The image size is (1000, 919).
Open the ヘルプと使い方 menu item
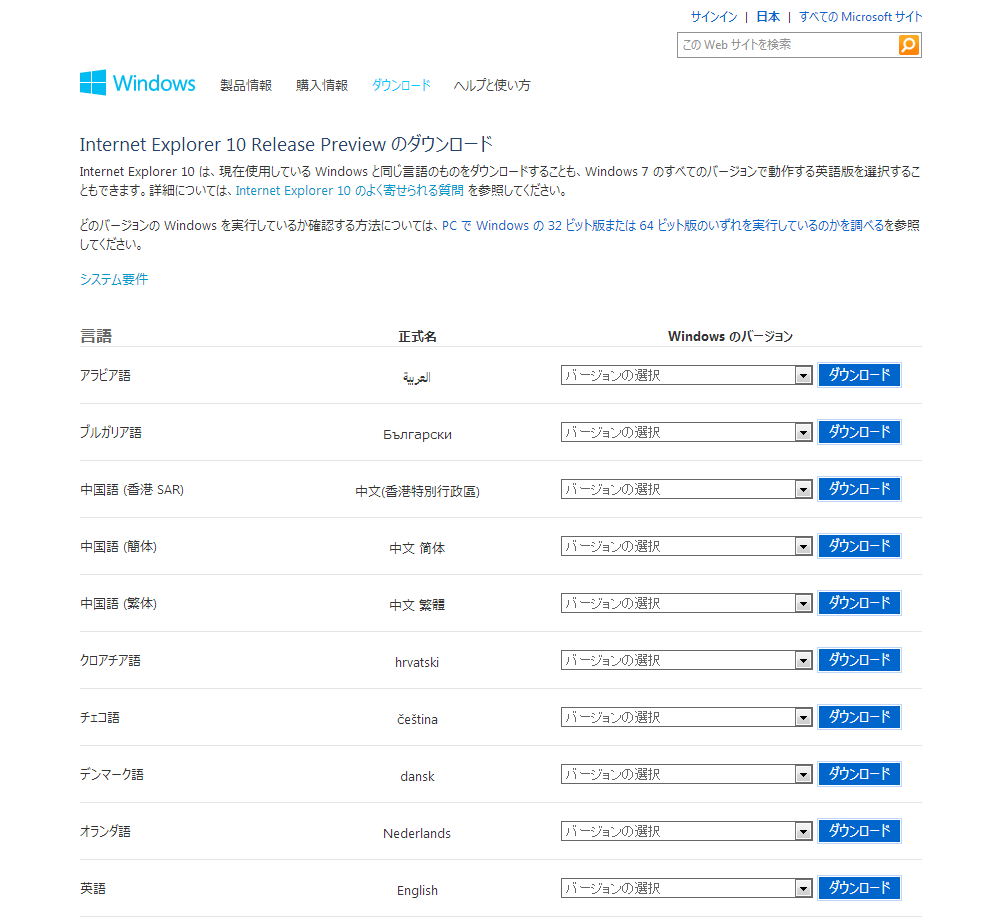[492, 85]
